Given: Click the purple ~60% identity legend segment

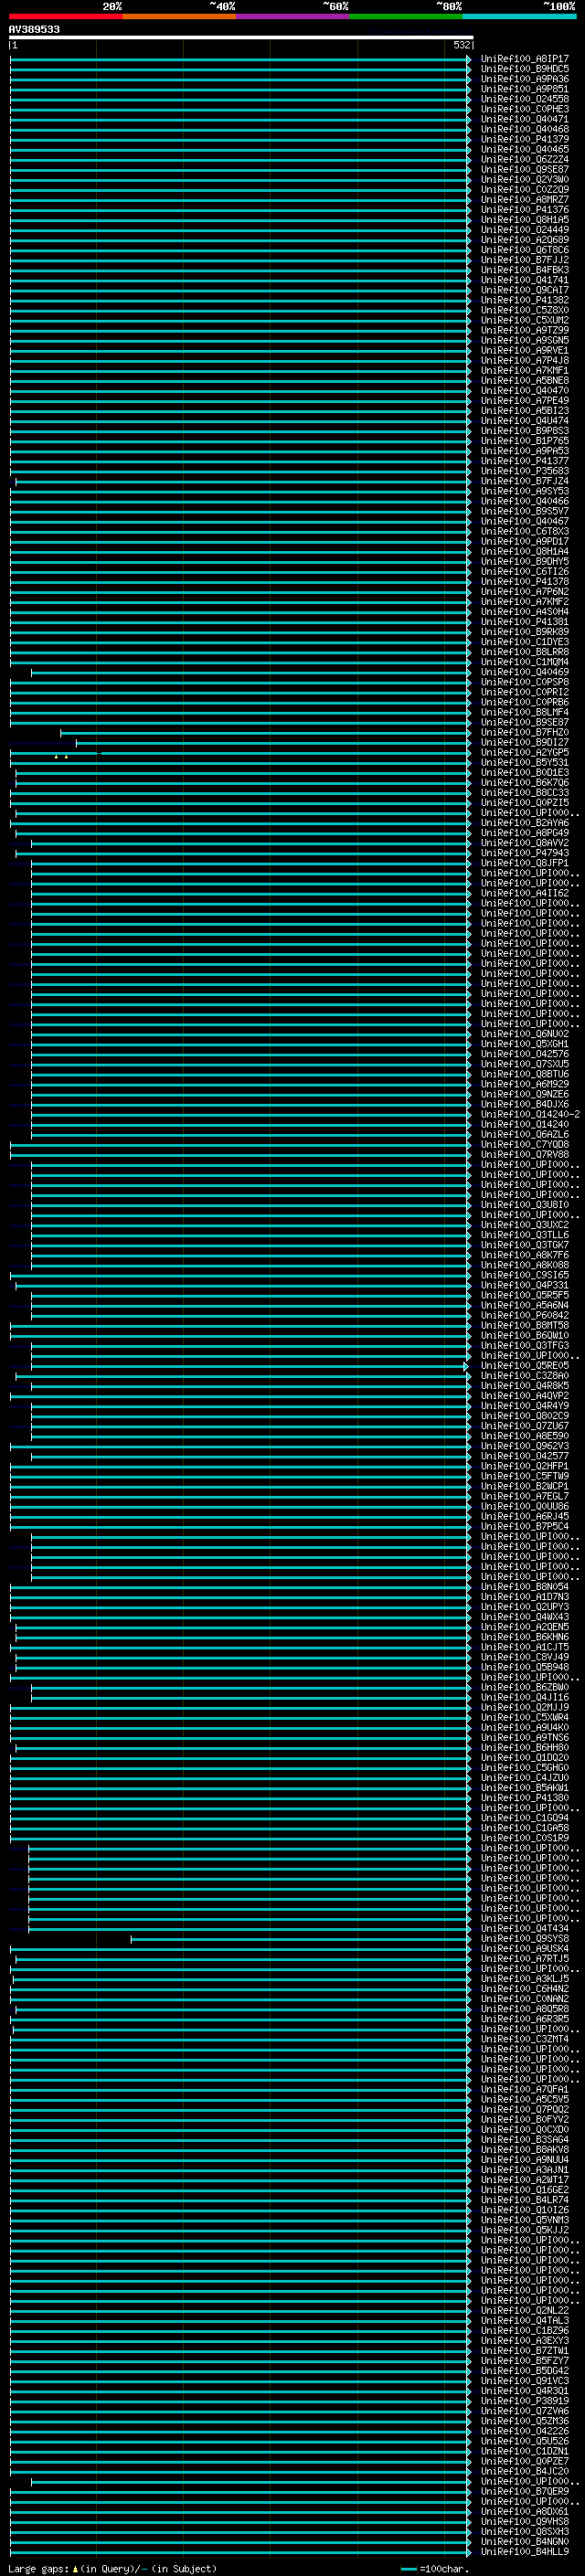Looking at the screenshot, I should pos(292,16).
